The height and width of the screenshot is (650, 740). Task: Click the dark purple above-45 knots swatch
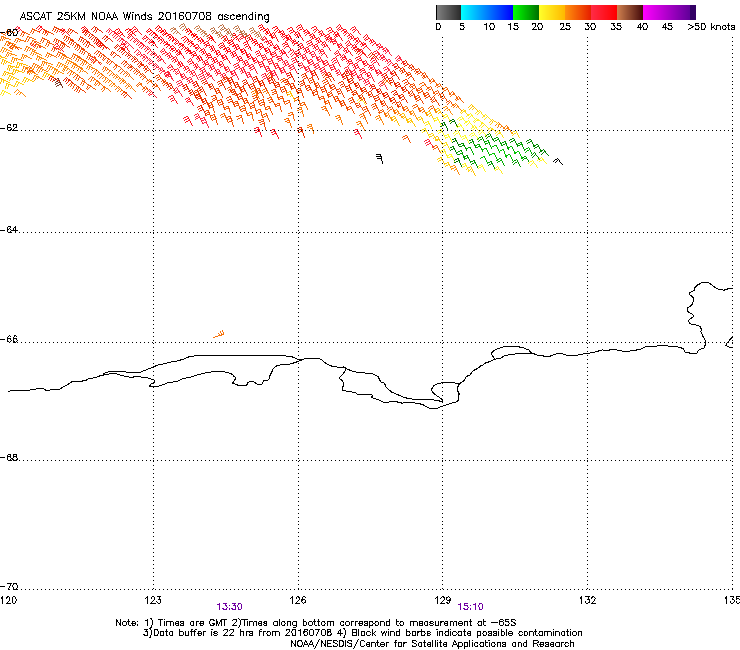[682, 12]
